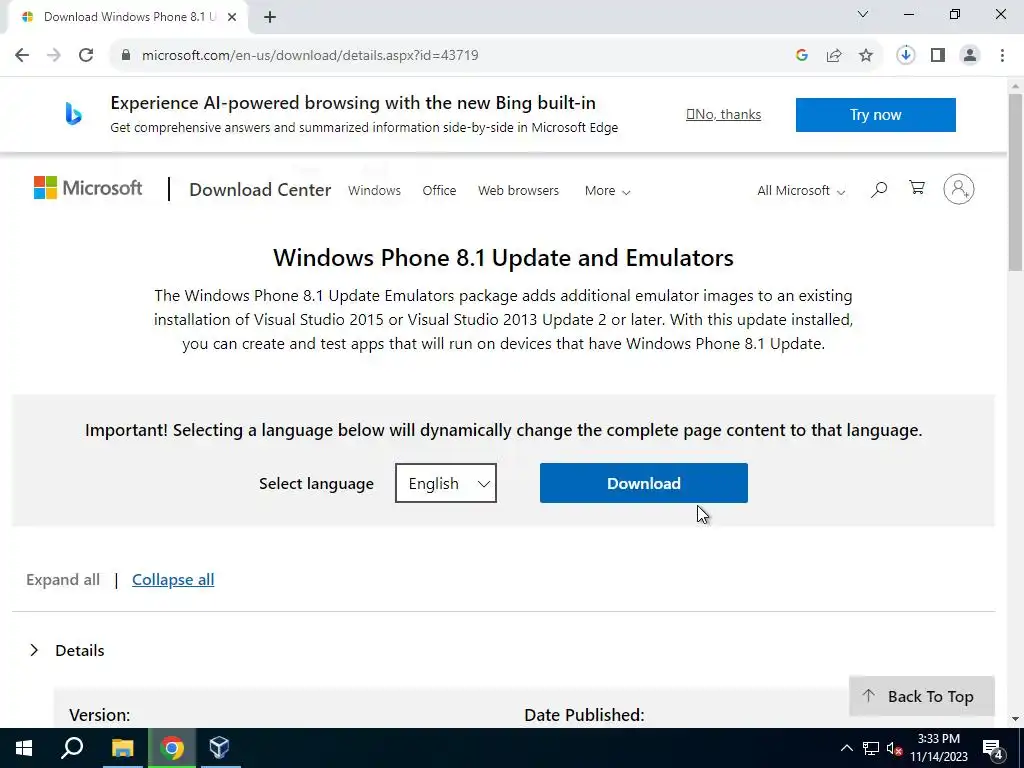This screenshot has height=768, width=1024.
Task: Open File Explorer from taskbar
Action: pos(122,748)
